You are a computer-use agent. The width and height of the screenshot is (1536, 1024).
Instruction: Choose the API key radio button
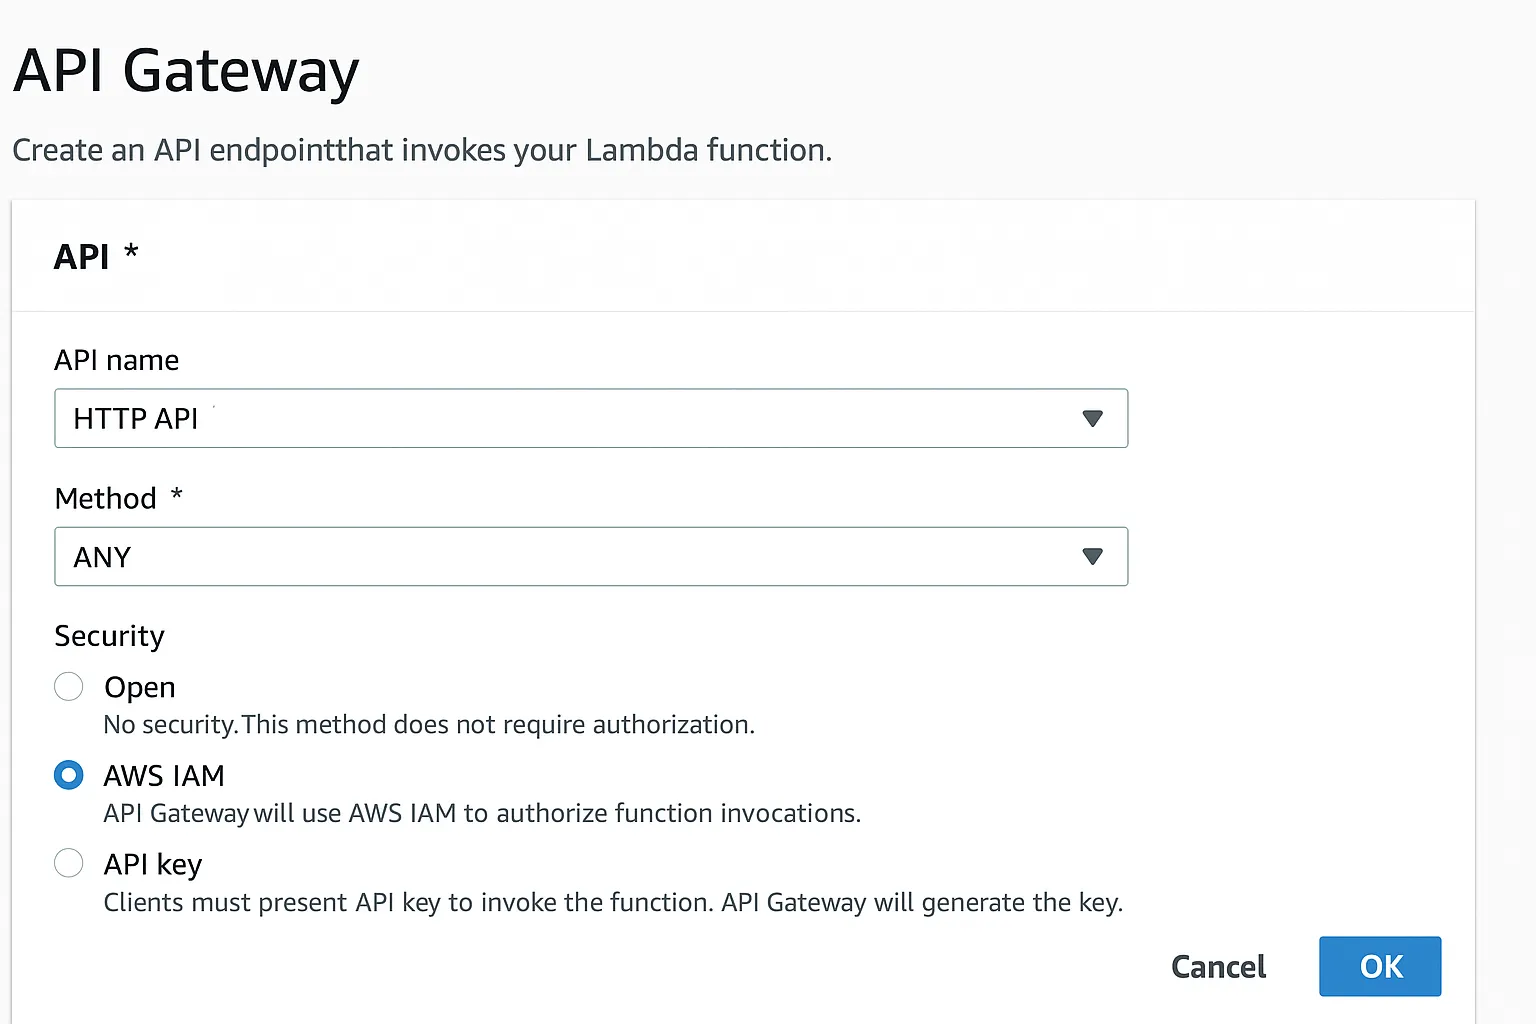click(x=69, y=863)
